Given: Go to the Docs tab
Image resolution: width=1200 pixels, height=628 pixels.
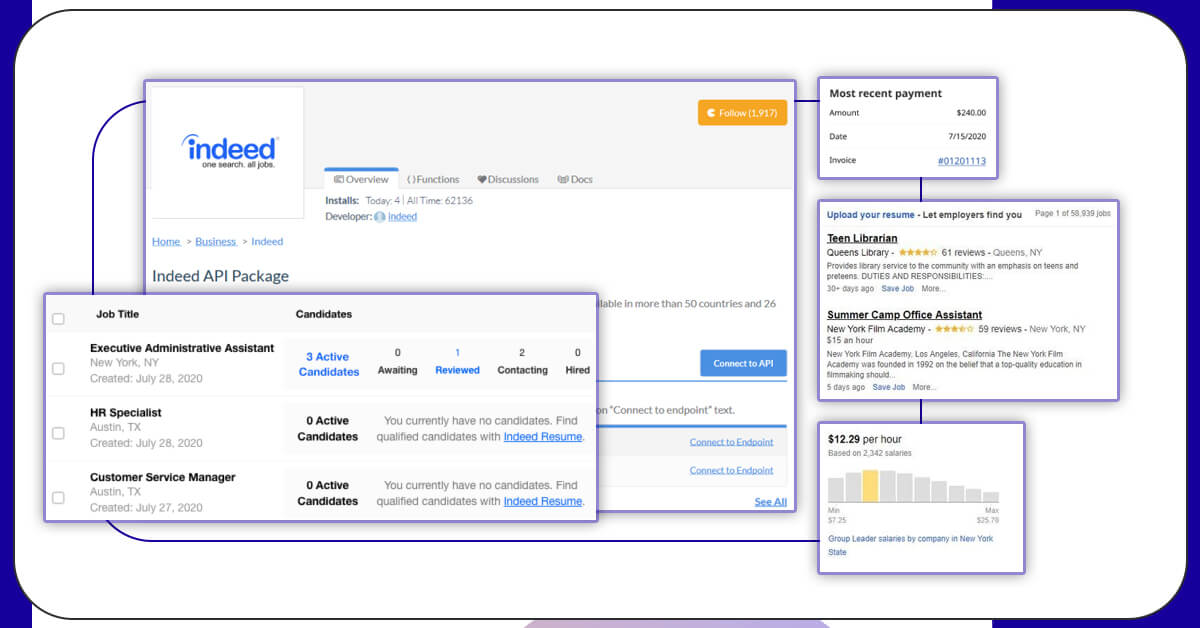Looking at the screenshot, I should click(x=575, y=179).
